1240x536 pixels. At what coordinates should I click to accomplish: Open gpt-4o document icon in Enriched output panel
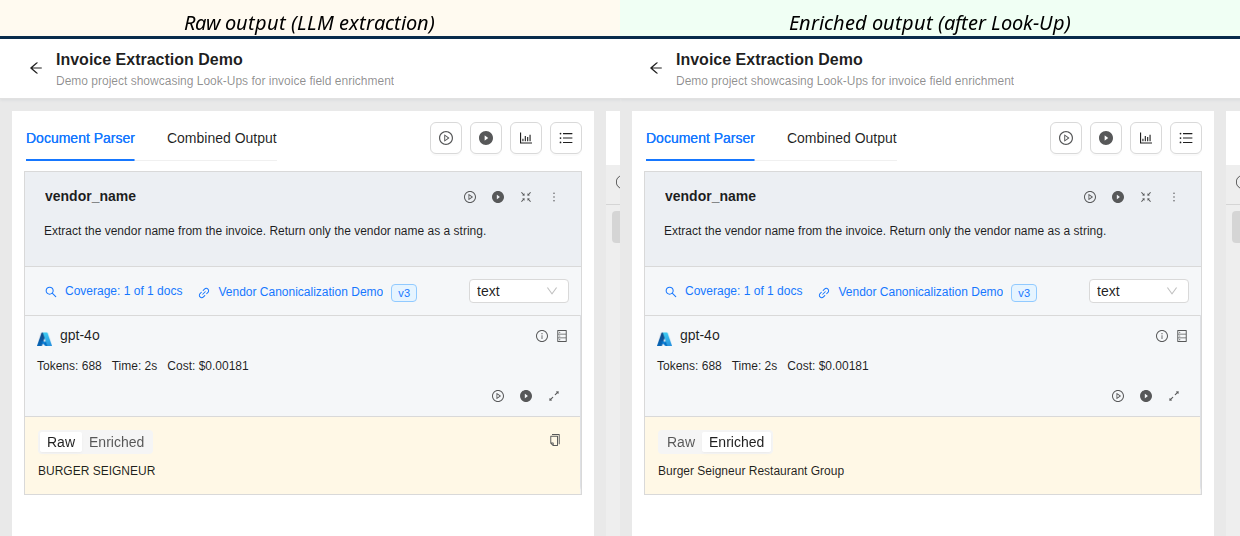pos(1182,336)
